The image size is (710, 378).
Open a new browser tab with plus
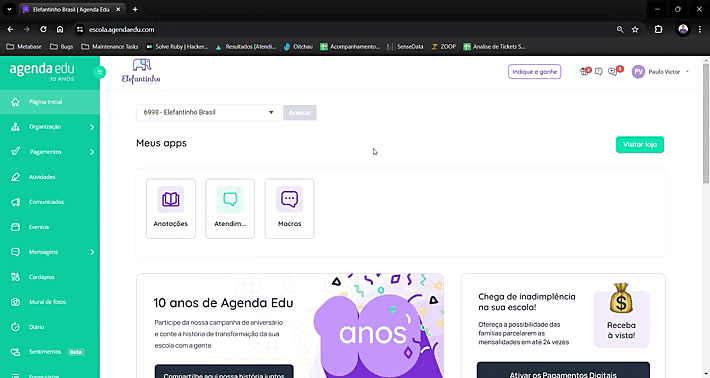tap(135, 9)
